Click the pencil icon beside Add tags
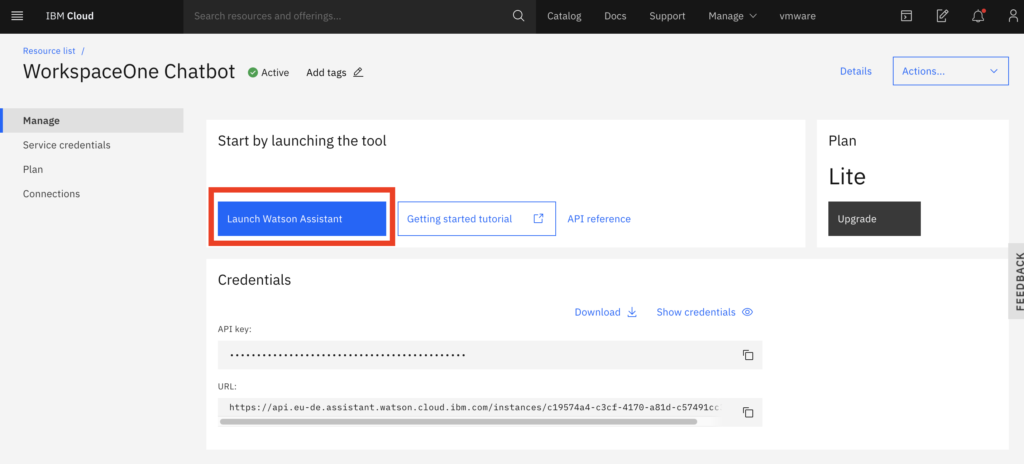This screenshot has width=1024, height=464. (358, 73)
